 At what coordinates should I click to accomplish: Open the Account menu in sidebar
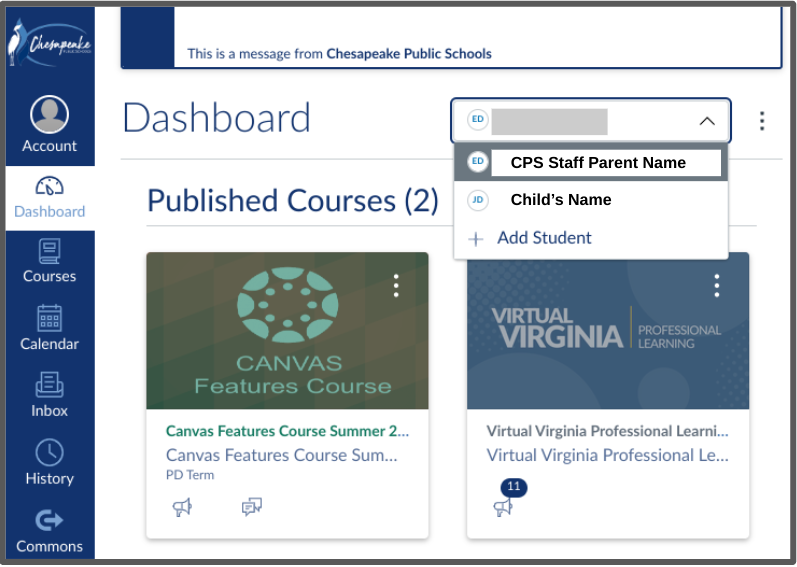[x=49, y=125]
